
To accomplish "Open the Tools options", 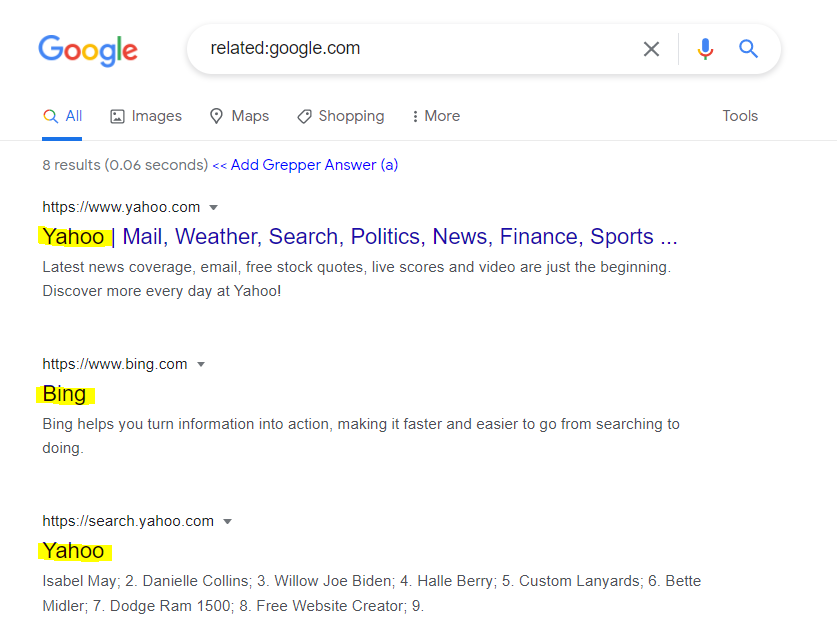I will 740,116.
